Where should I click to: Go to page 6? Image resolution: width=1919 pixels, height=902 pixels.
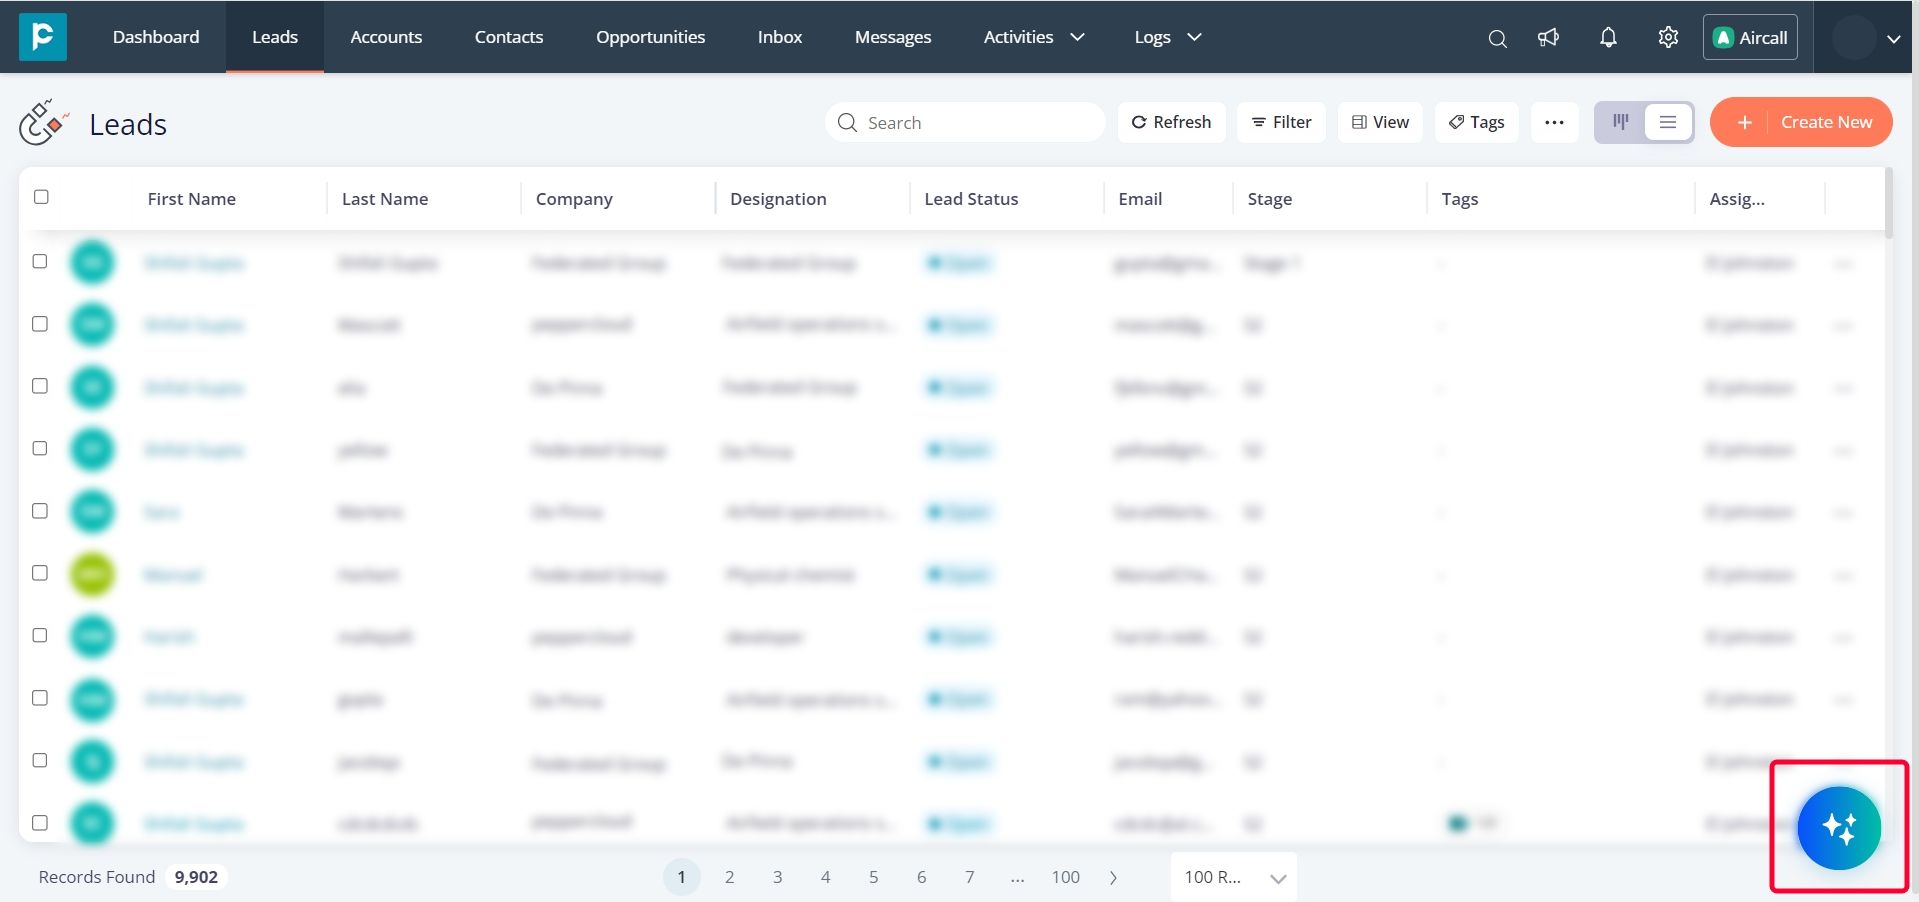click(922, 877)
